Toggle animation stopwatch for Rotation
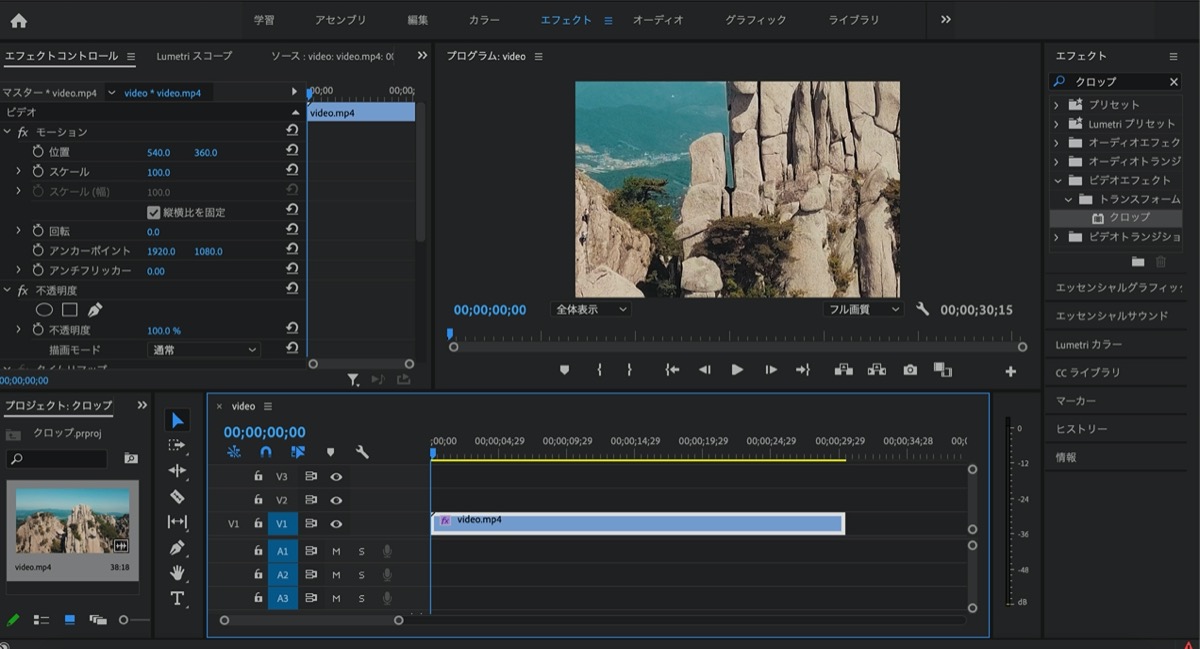This screenshot has height=649, width=1200. [38, 231]
